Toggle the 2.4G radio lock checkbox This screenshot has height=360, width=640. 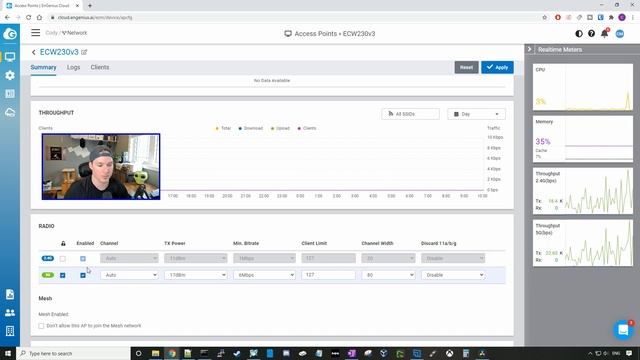[x=62, y=258]
